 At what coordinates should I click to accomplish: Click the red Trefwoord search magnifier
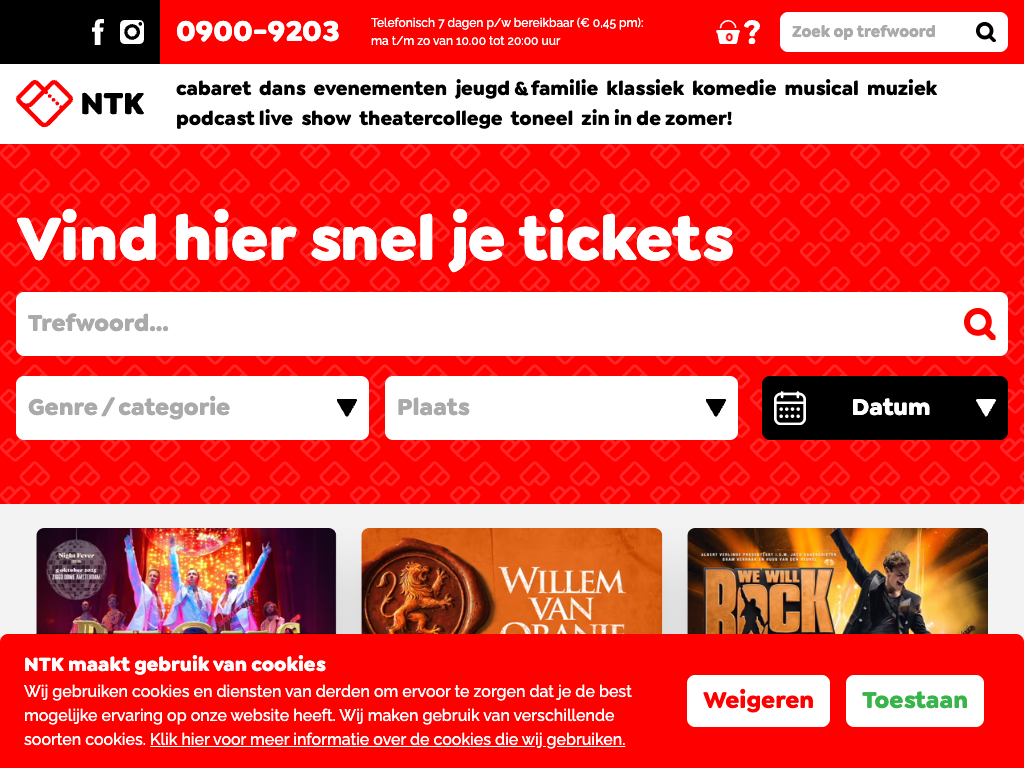coord(979,324)
